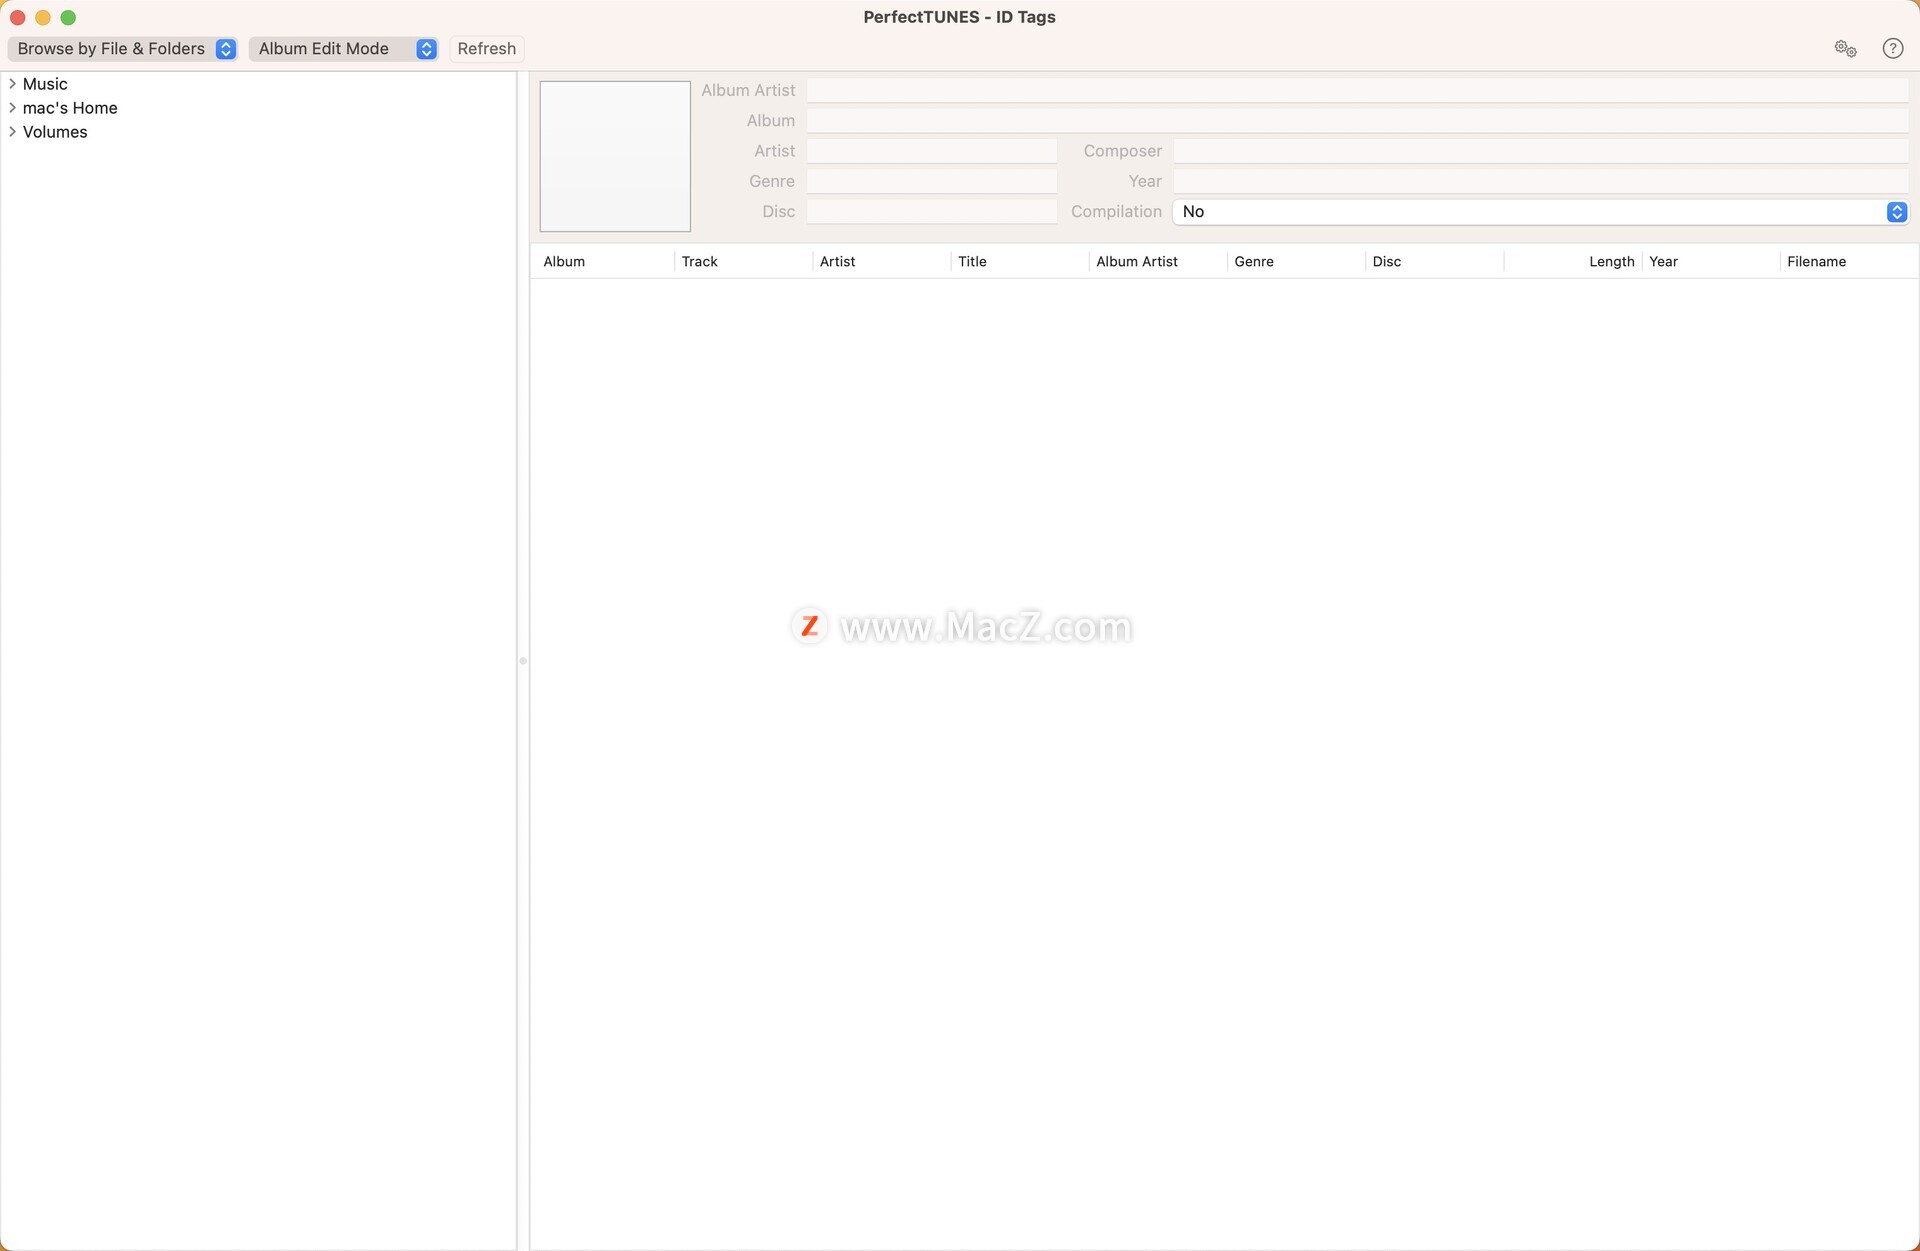Open the settings gears icon

click(1845, 48)
